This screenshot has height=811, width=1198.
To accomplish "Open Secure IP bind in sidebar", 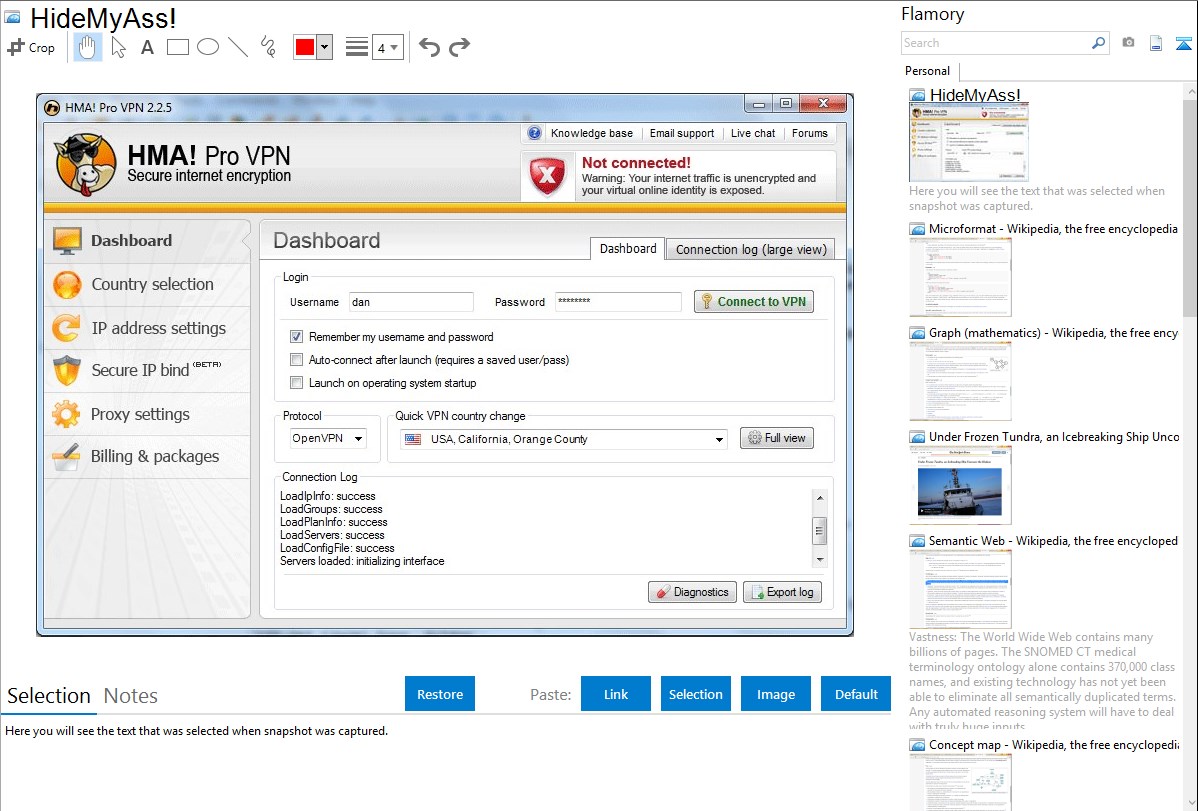I will tap(147, 371).
